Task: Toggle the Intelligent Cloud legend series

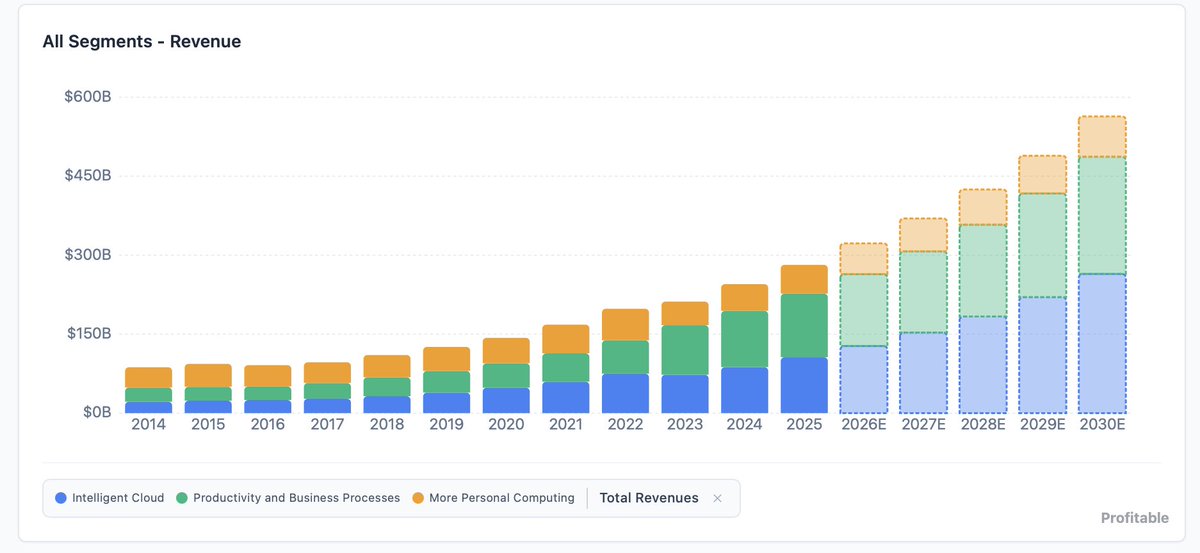Action: pyautogui.click(x=110, y=498)
